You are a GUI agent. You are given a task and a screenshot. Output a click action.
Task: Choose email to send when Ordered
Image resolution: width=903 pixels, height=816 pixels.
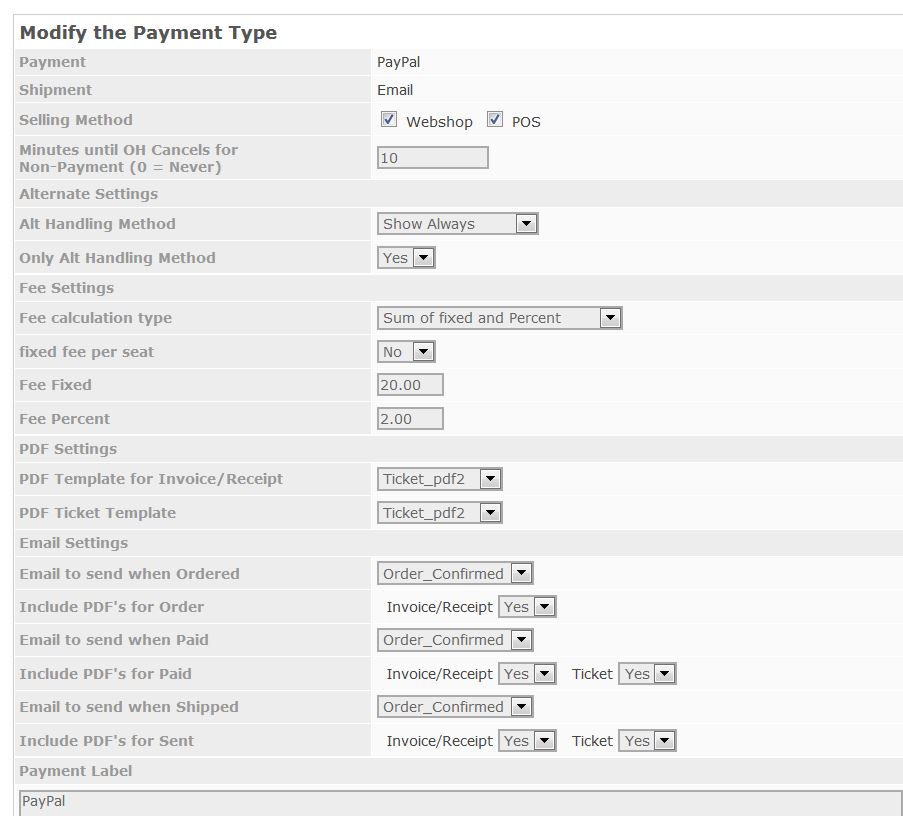point(455,574)
